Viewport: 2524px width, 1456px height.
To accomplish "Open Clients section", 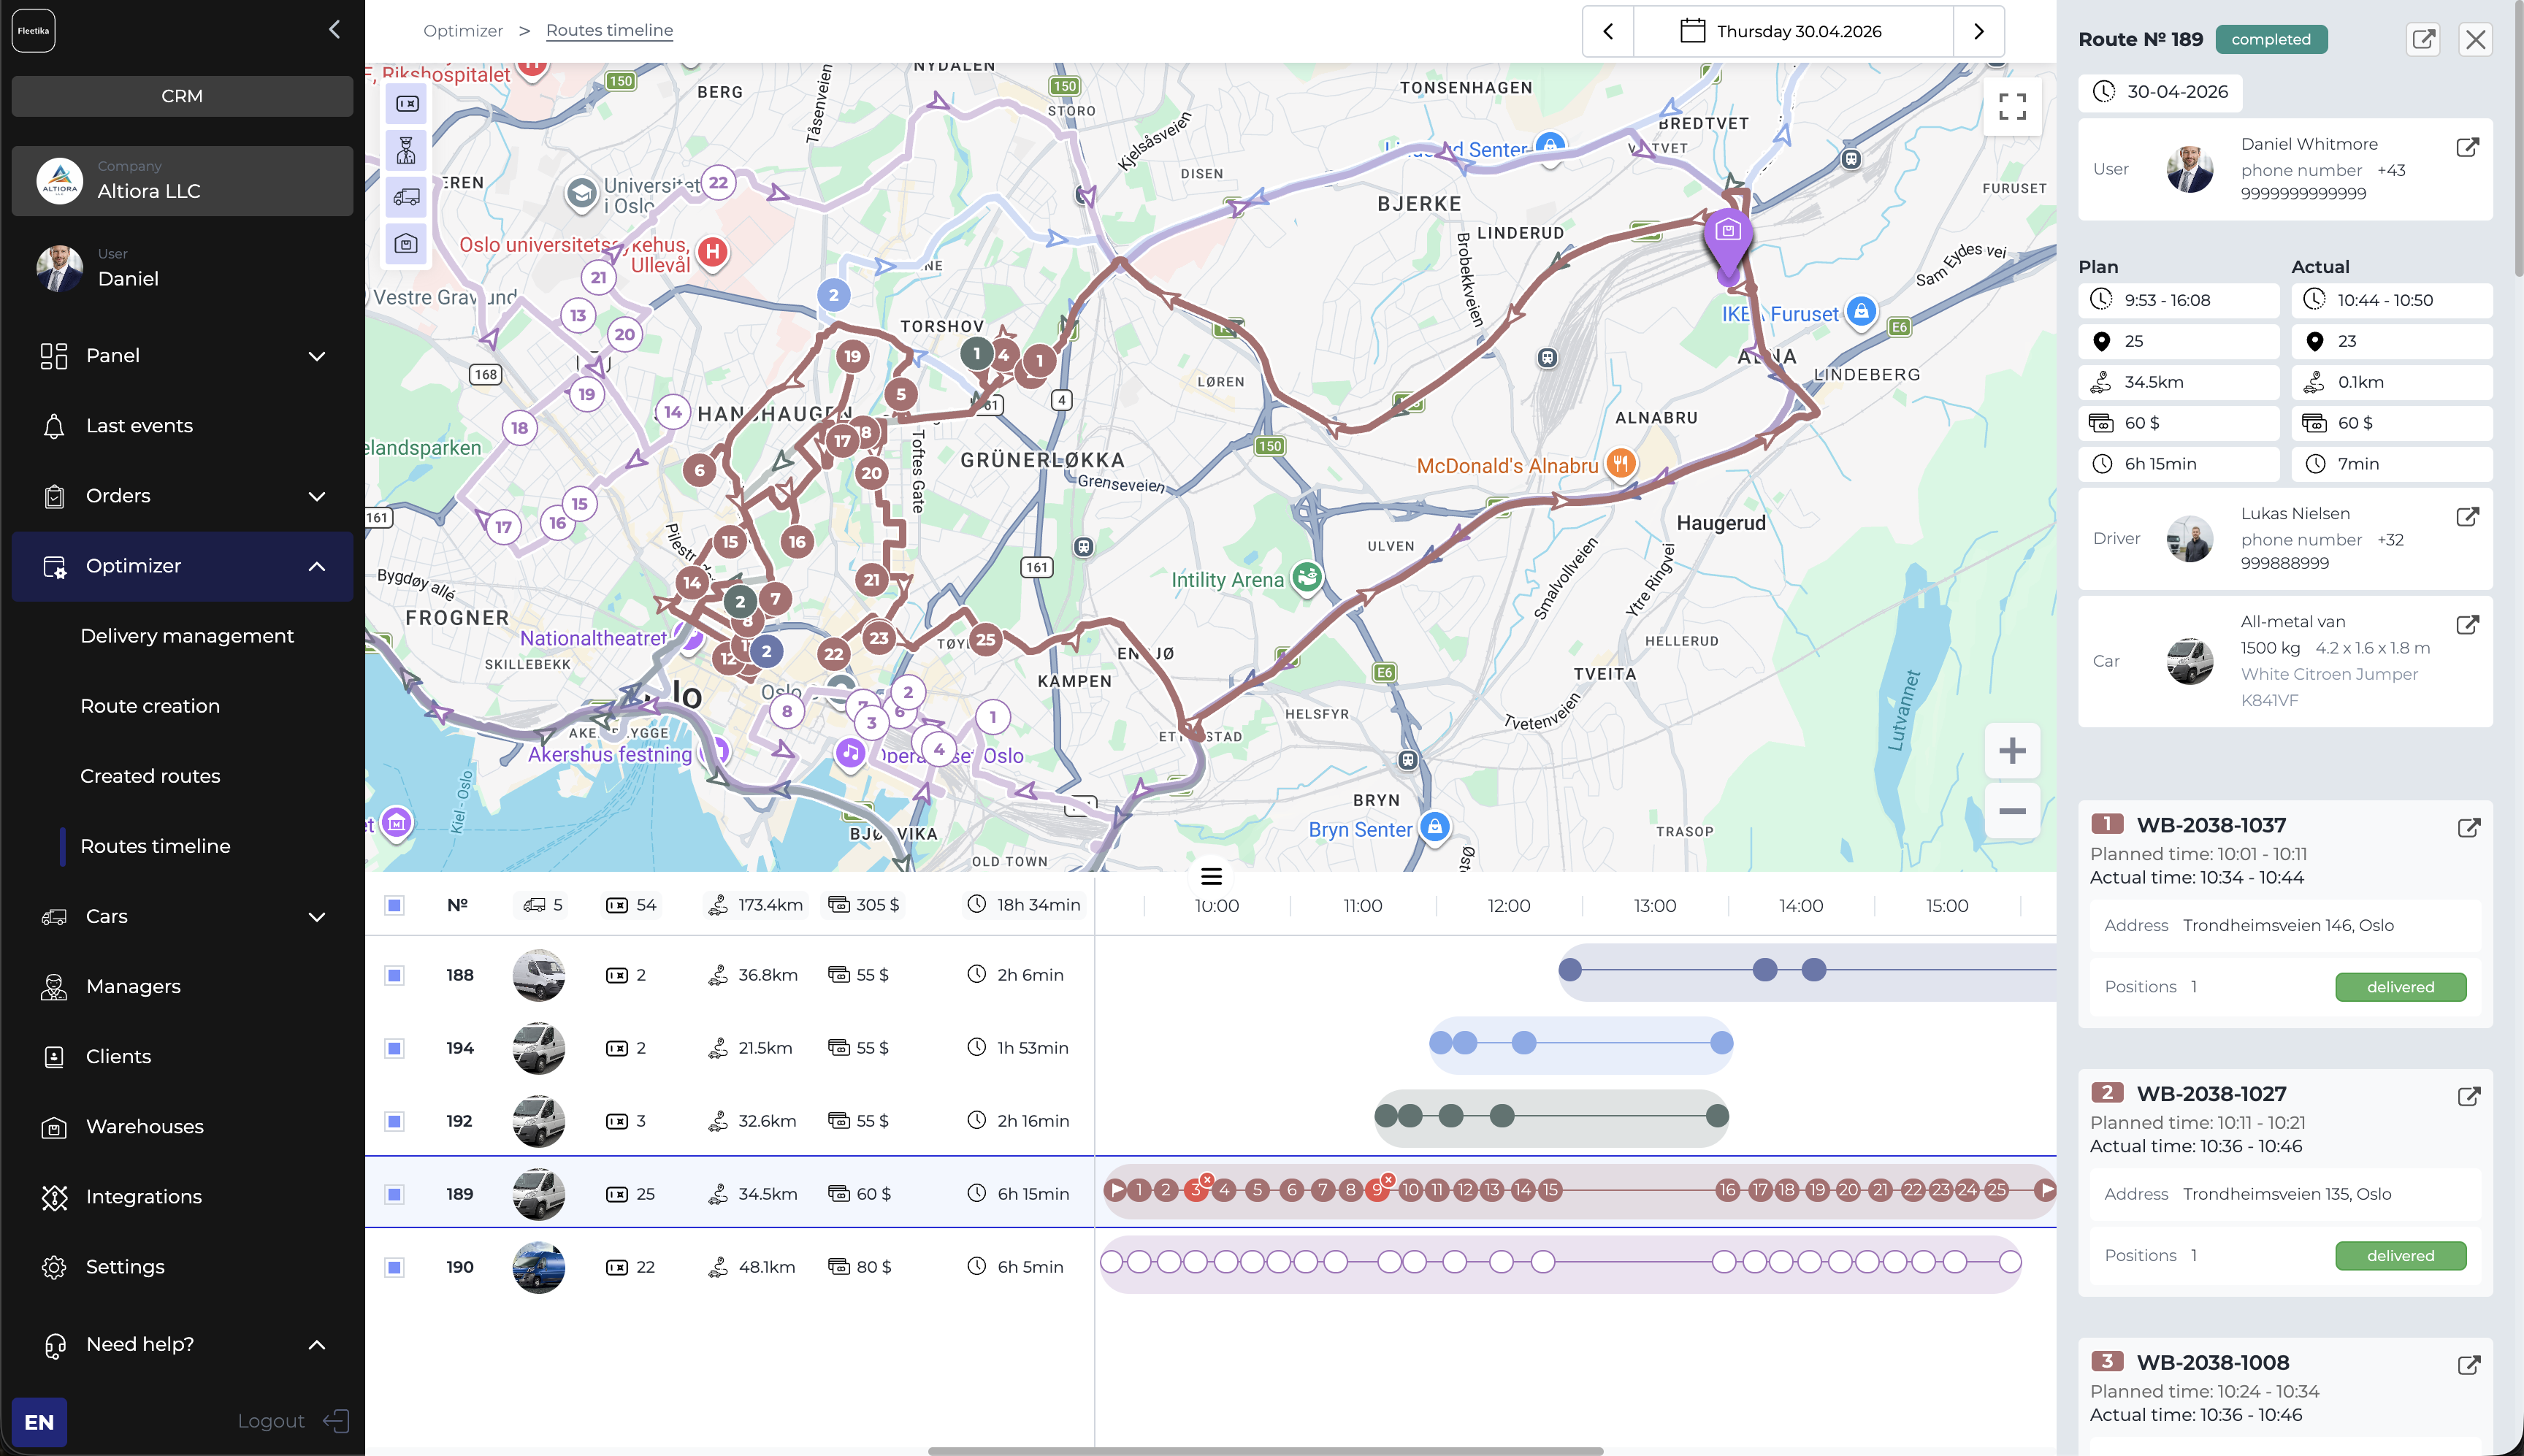I will (x=182, y=1056).
